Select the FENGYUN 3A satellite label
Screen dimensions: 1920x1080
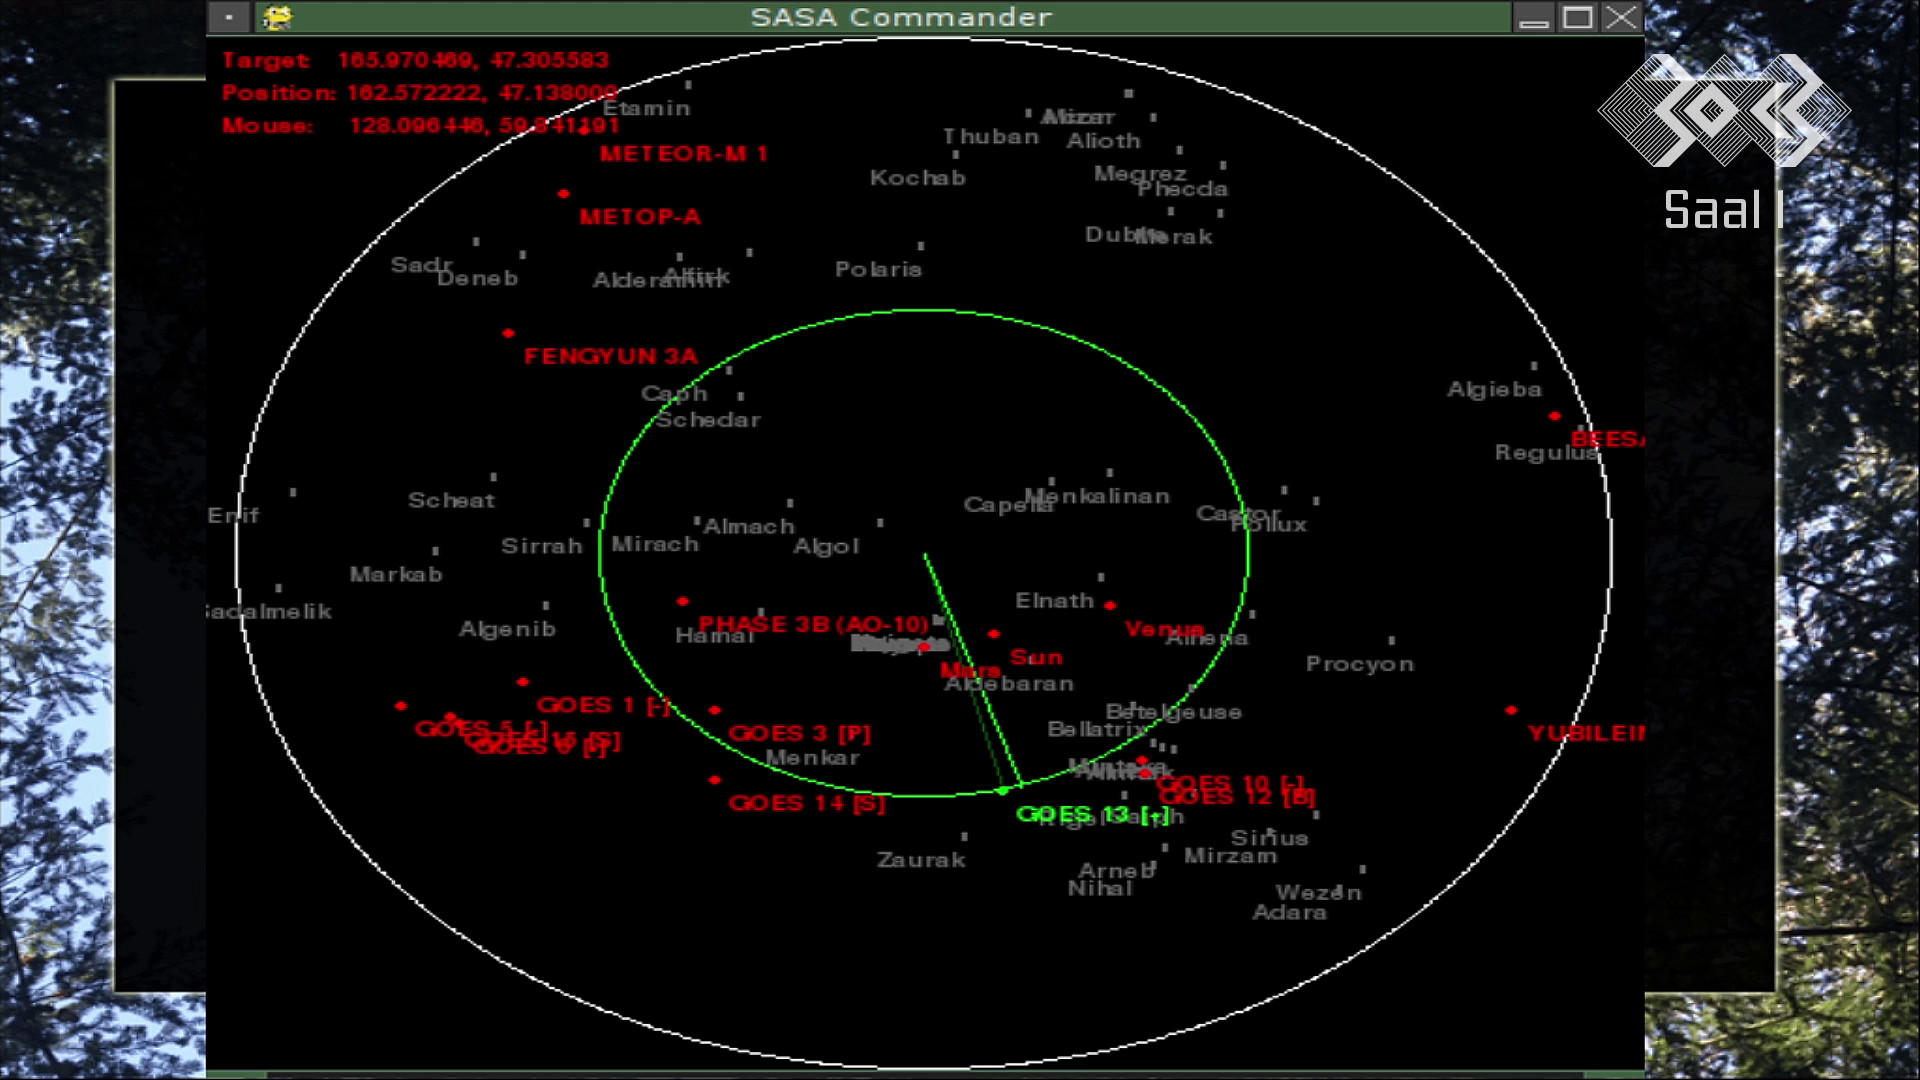pos(611,356)
